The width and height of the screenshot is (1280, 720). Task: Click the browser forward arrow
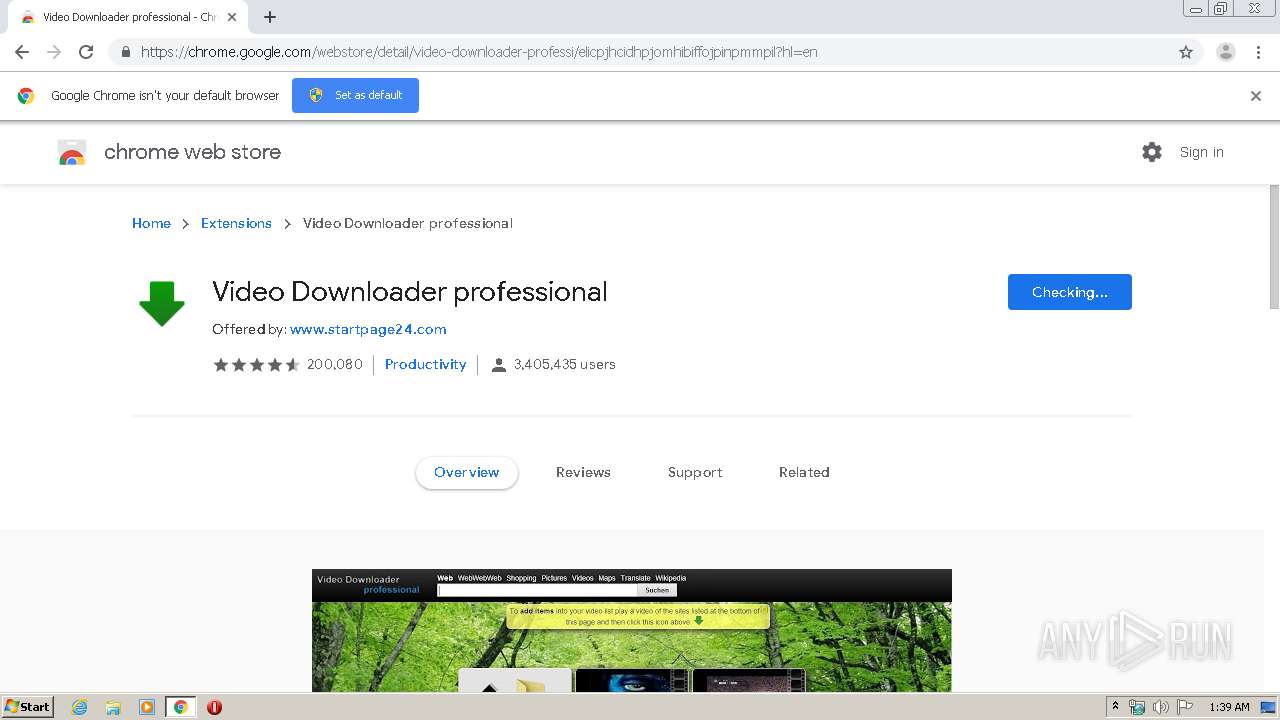coord(54,52)
